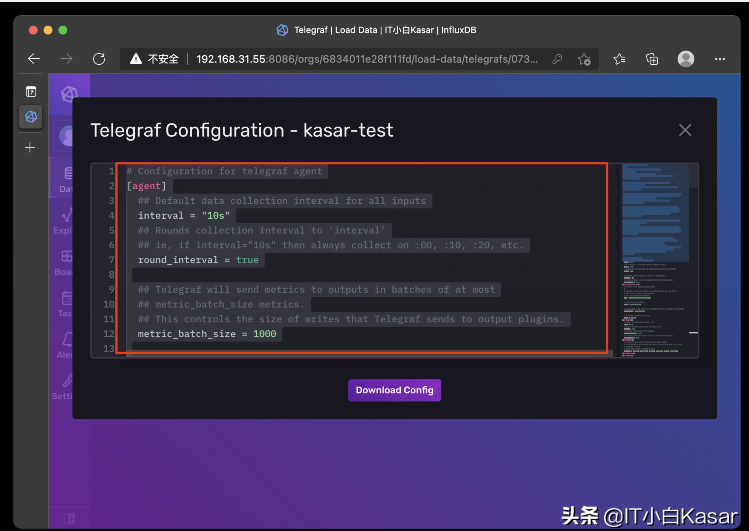
Task: Click the not-secure warning triangle icon
Action: pyautogui.click(x=136, y=59)
